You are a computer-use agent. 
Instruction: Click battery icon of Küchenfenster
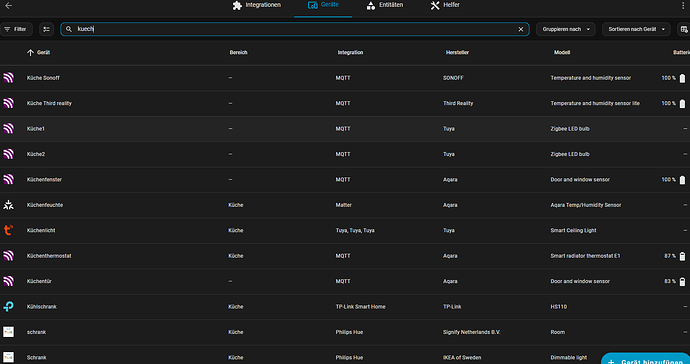[x=682, y=180]
